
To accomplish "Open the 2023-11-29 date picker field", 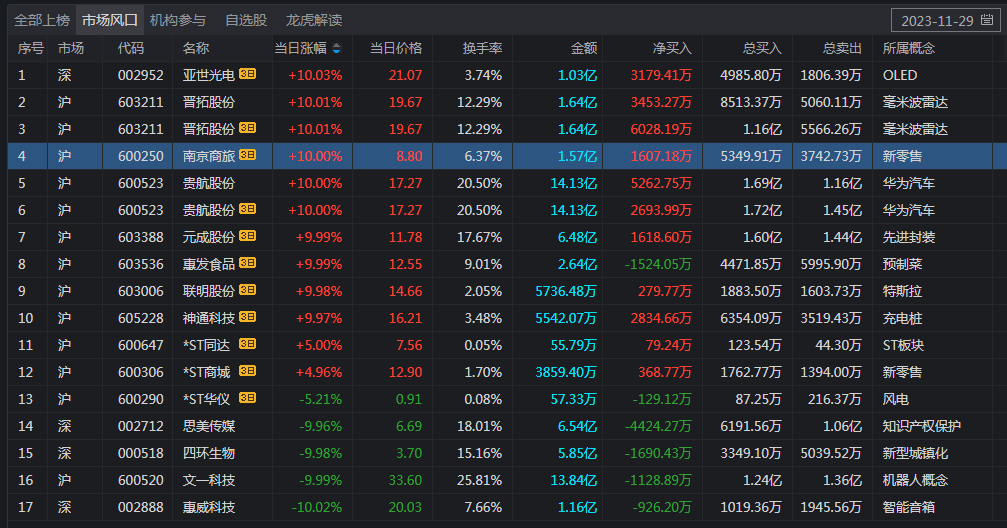I will point(935,20).
